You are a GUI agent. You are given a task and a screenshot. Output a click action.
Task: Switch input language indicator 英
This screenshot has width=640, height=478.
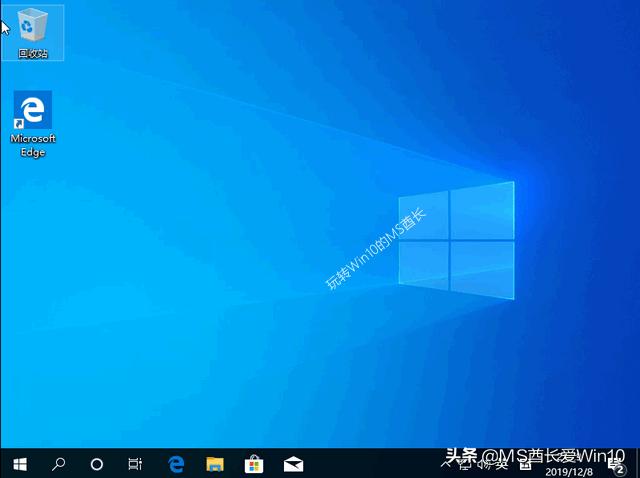click(x=501, y=463)
